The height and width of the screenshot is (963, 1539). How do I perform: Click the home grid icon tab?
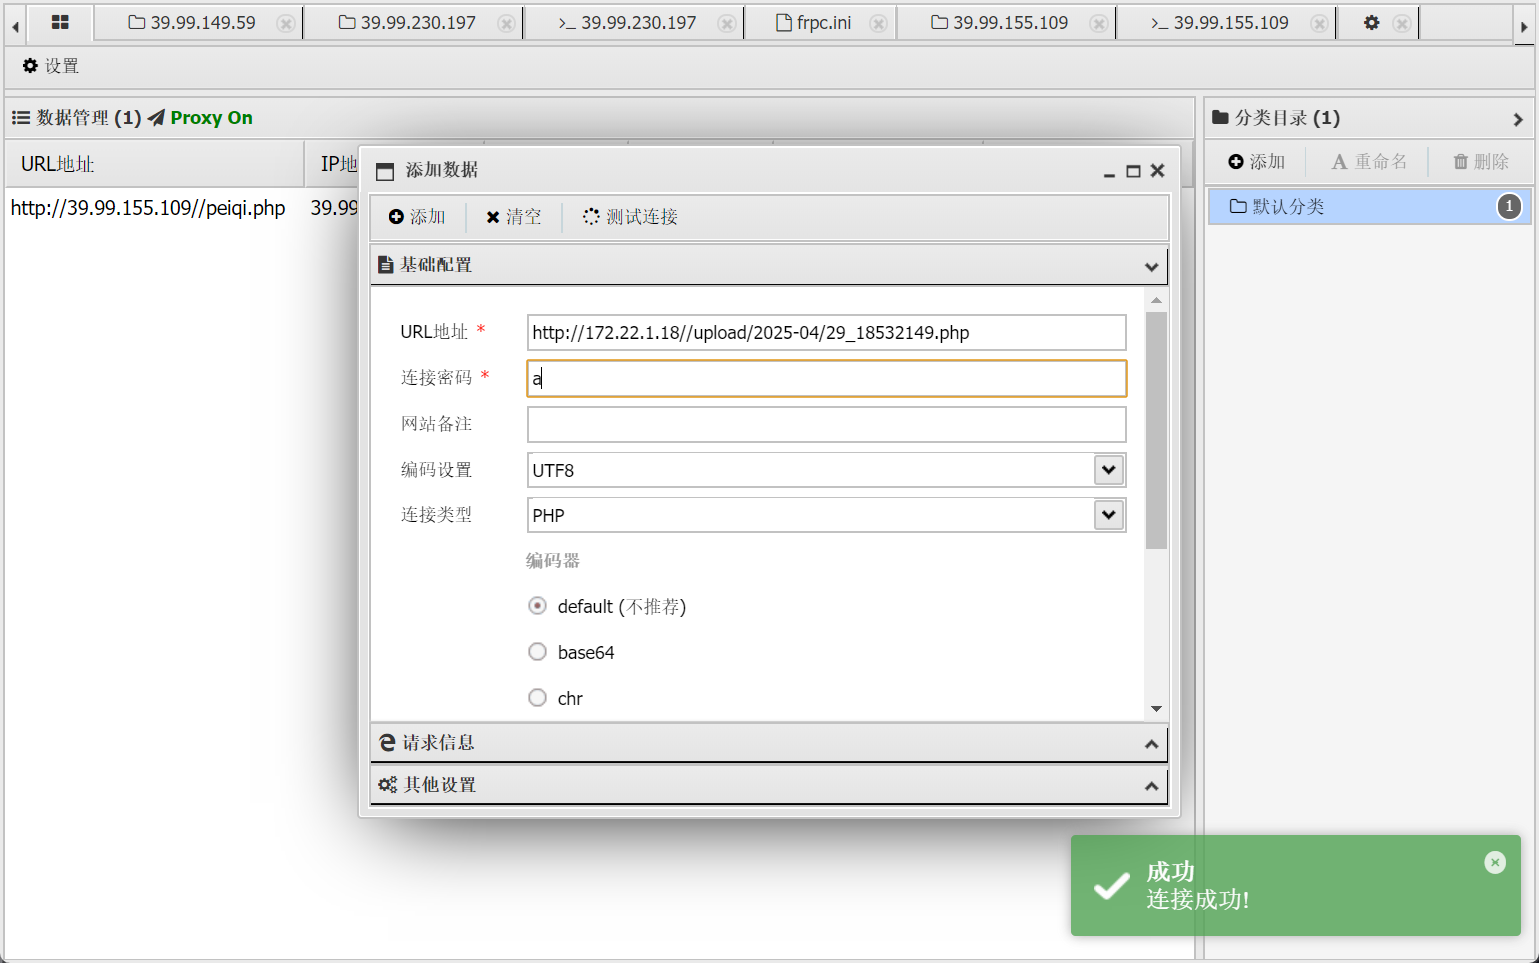(x=60, y=22)
